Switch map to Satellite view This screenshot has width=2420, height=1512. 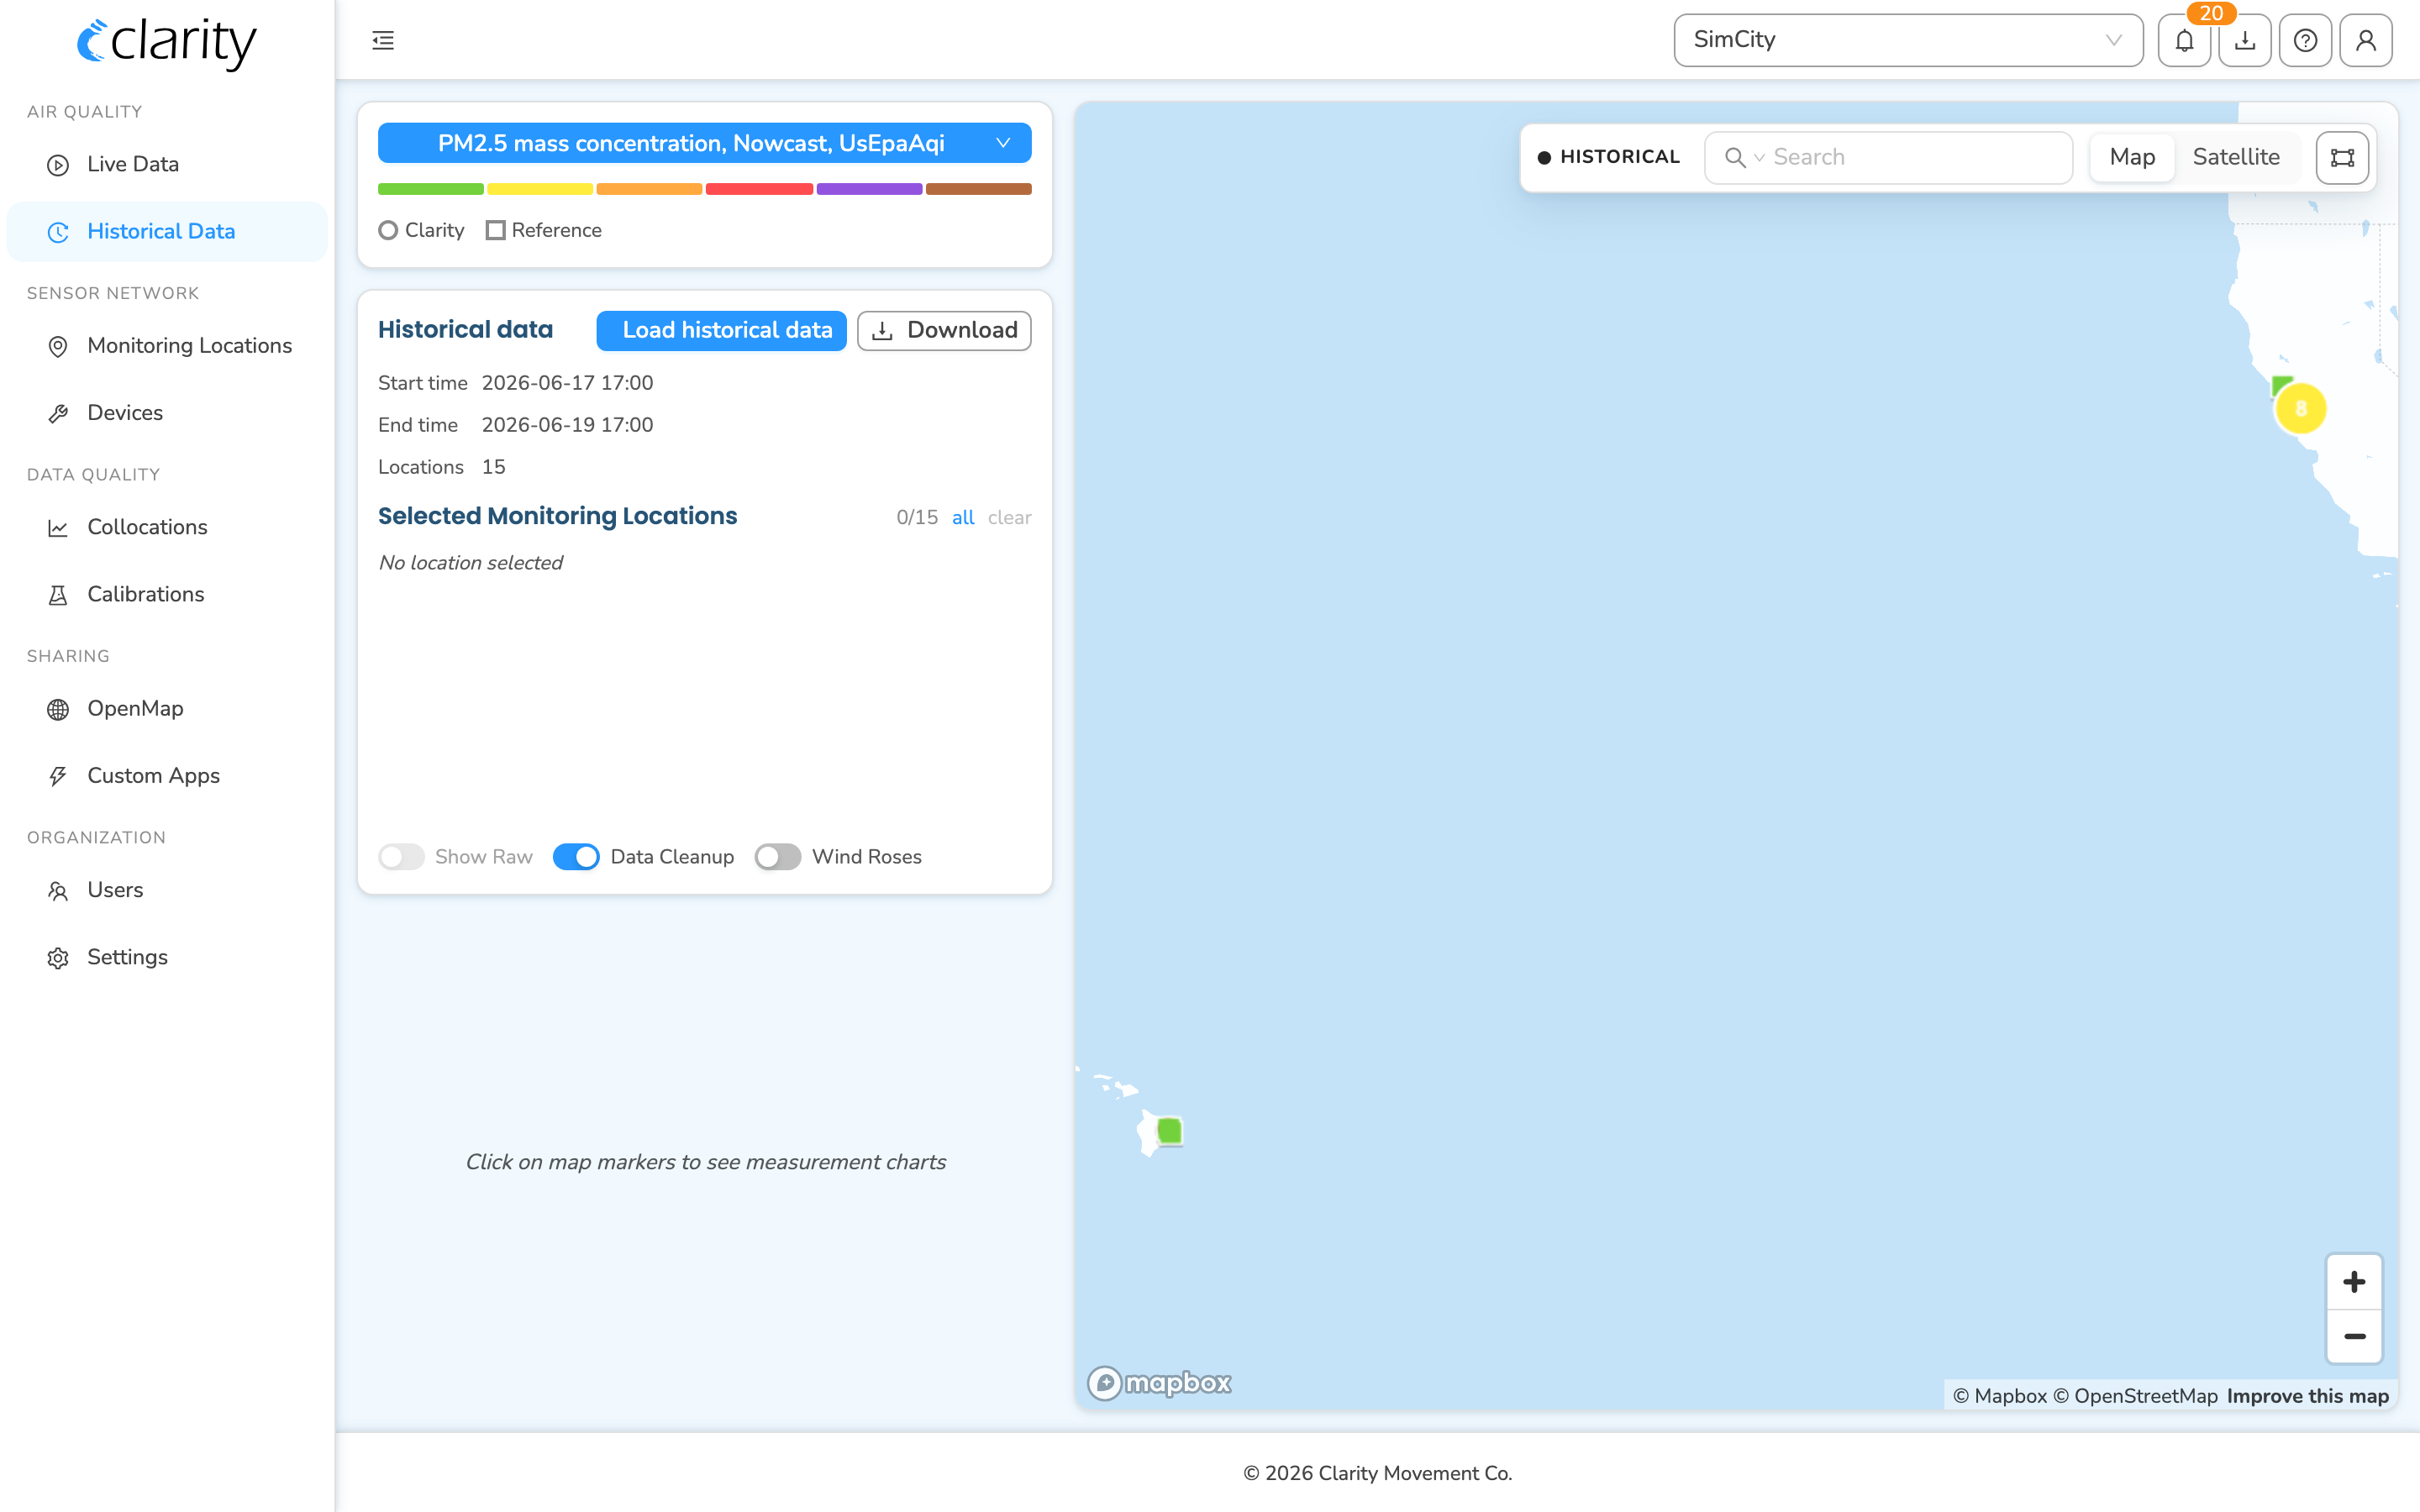point(2236,157)
